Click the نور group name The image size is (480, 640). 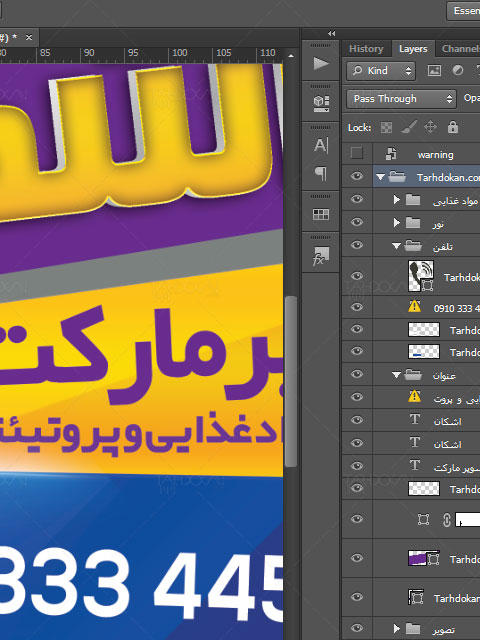click(x=438, y=224)
